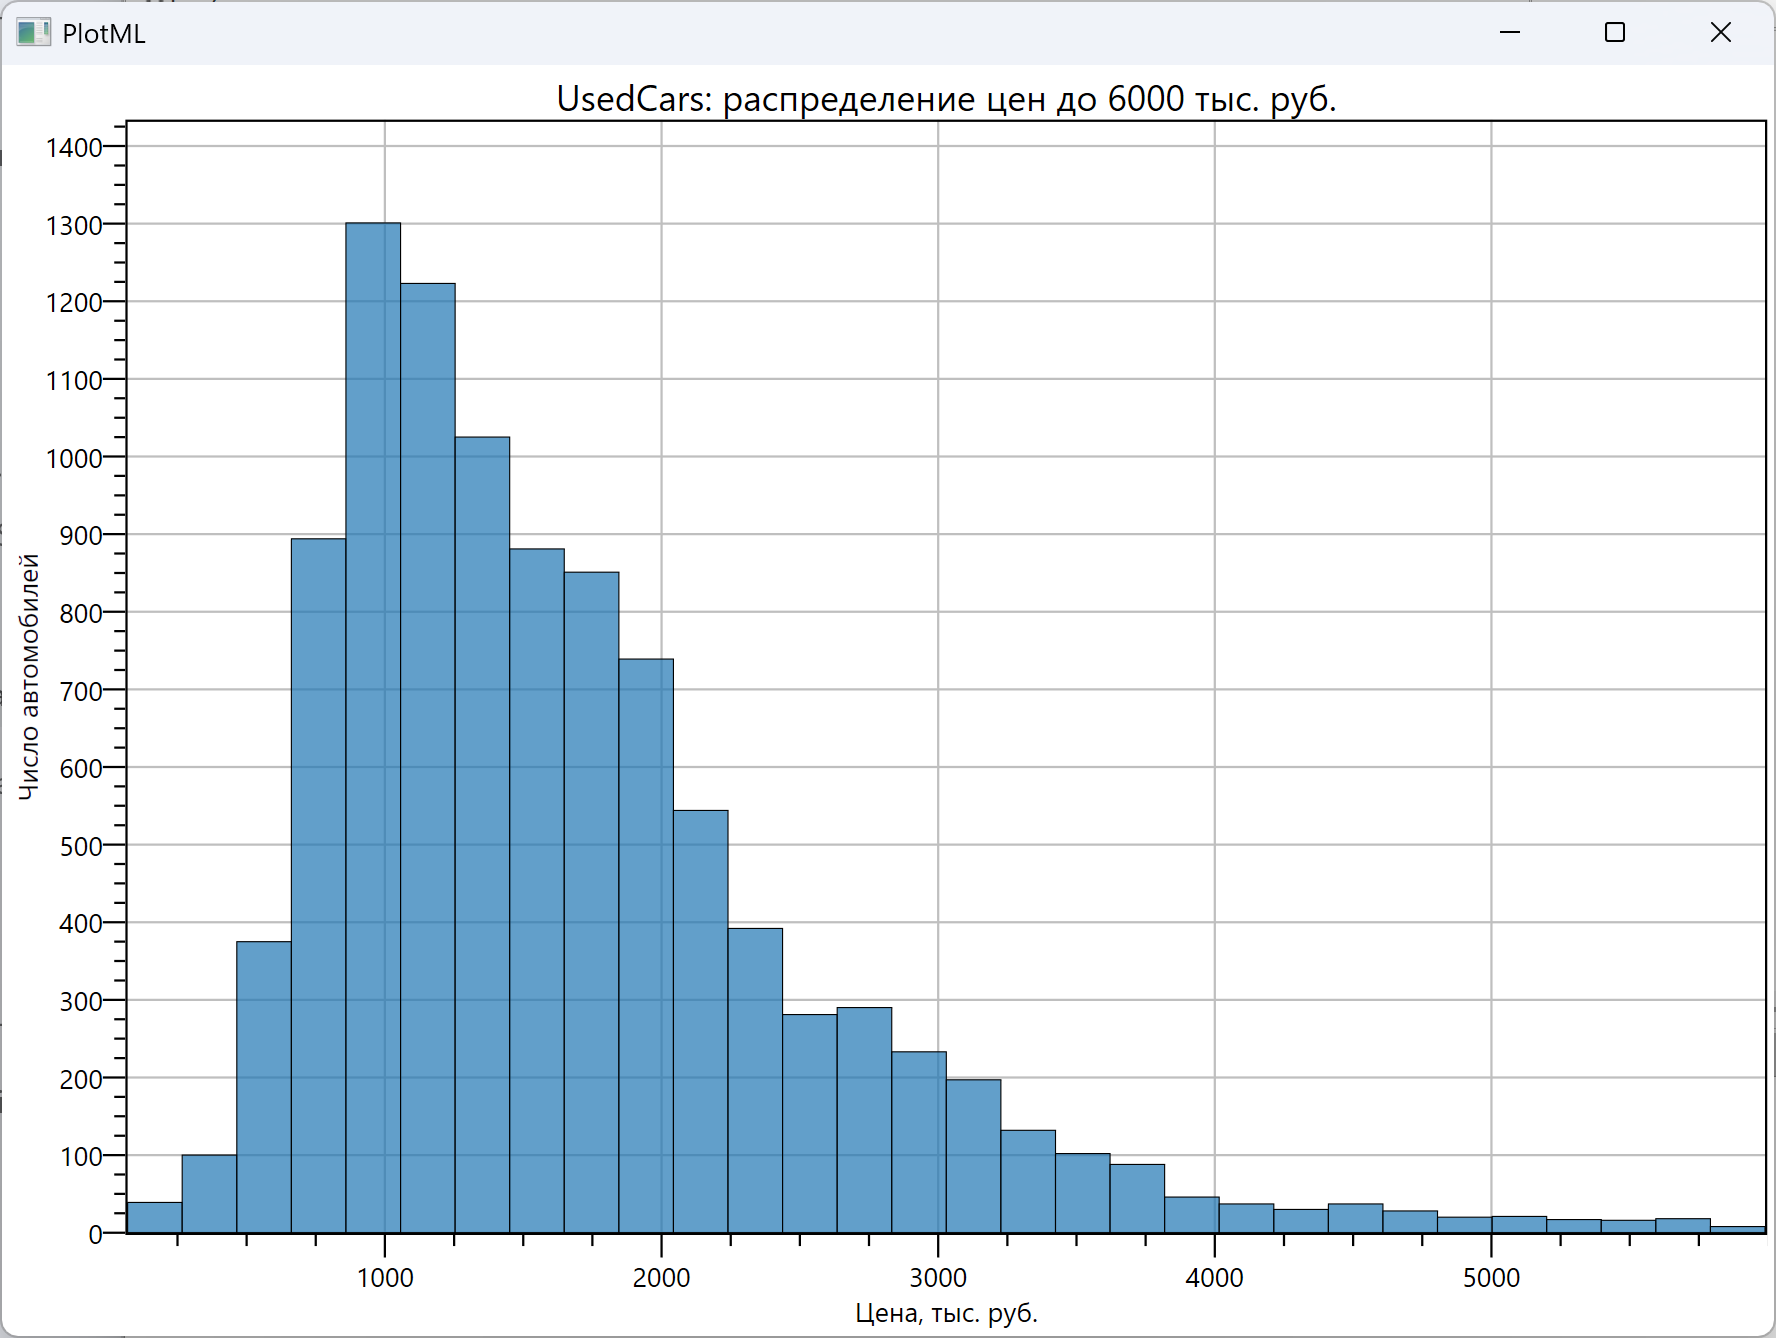Click the y-axis tick label 700
Viewport: 1776px width, 1338px height.
point(81,692)
